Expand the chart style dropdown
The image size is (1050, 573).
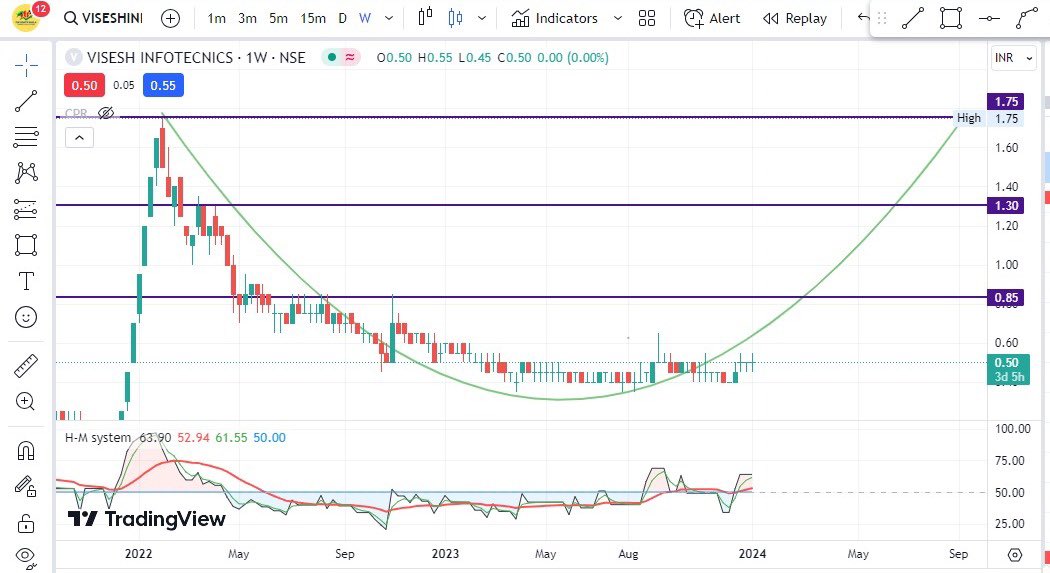coord(481,18)
